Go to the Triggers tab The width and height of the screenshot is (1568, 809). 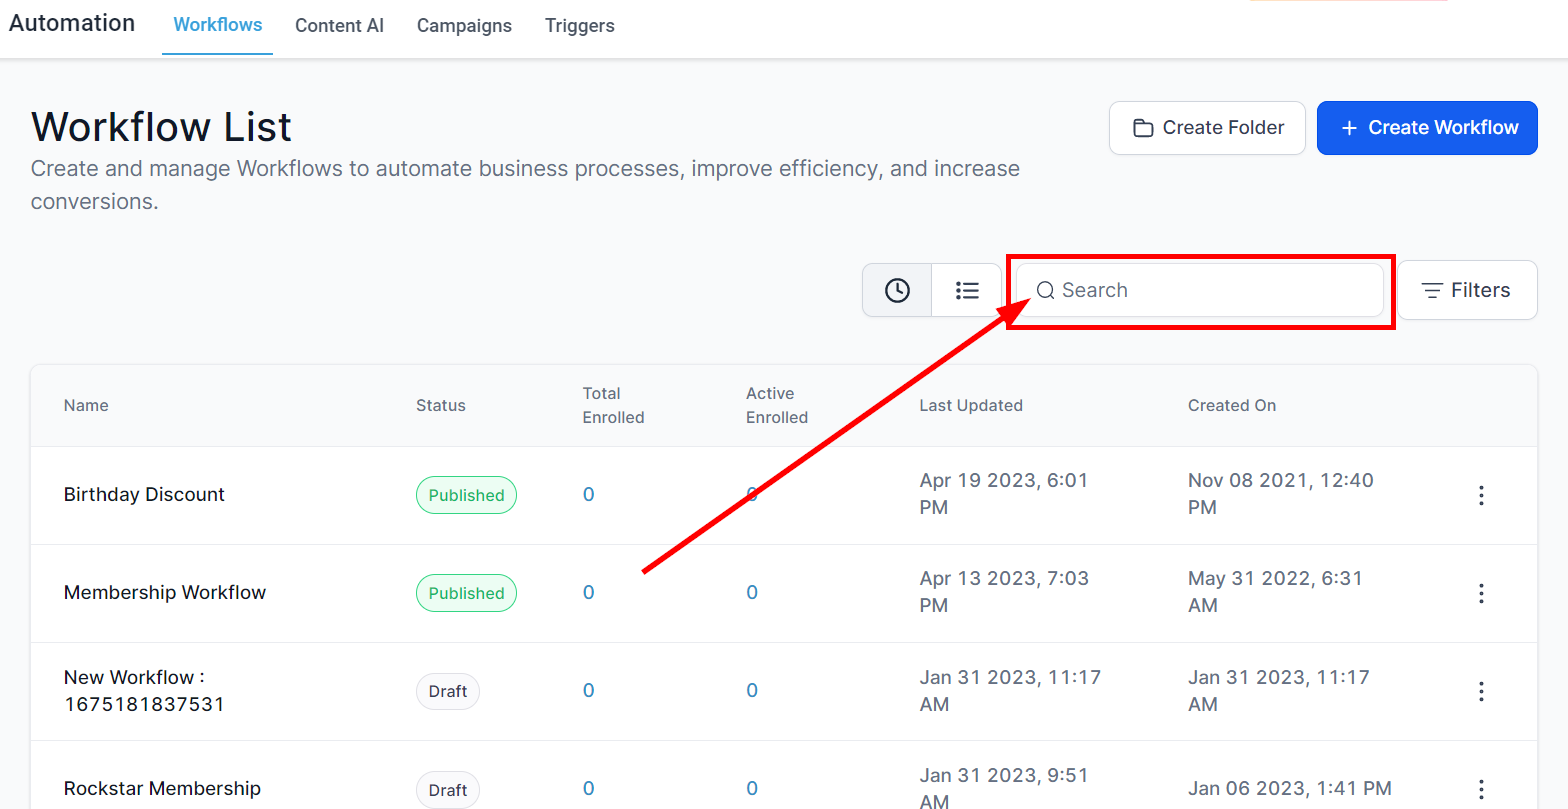[580, 26]
